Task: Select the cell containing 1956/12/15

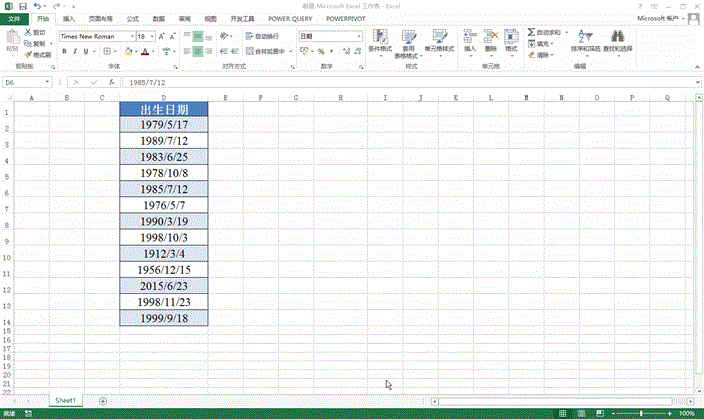Action: tap(163, 270)
